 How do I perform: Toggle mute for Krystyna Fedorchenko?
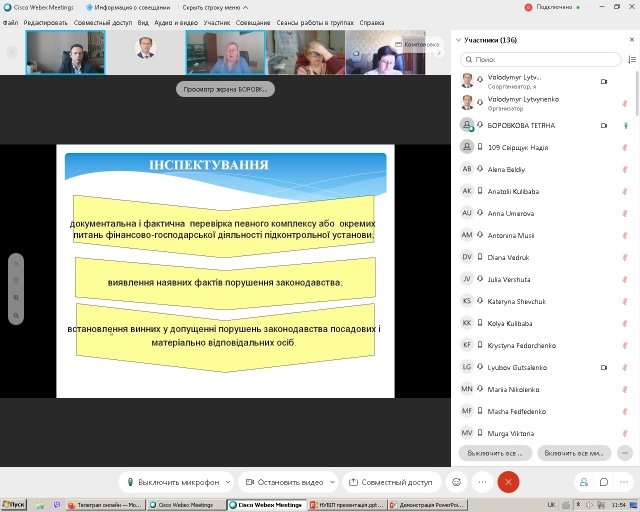pyautogui.click(x=624, y=346)
